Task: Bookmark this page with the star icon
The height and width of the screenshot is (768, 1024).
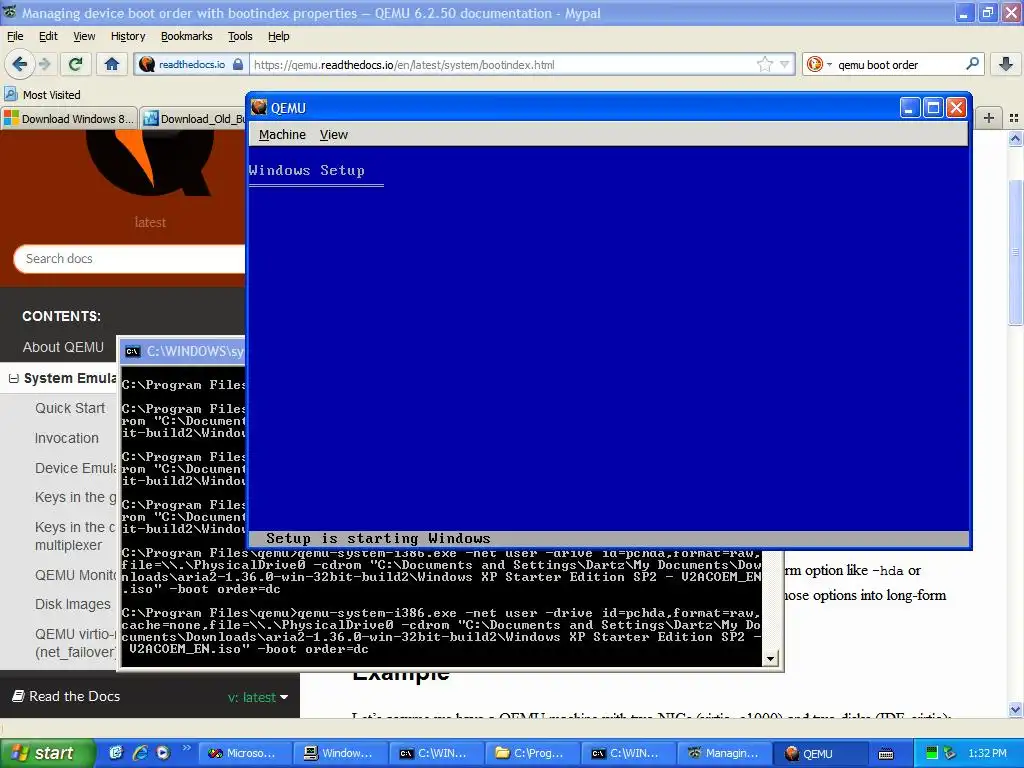Action: (765, 64)
